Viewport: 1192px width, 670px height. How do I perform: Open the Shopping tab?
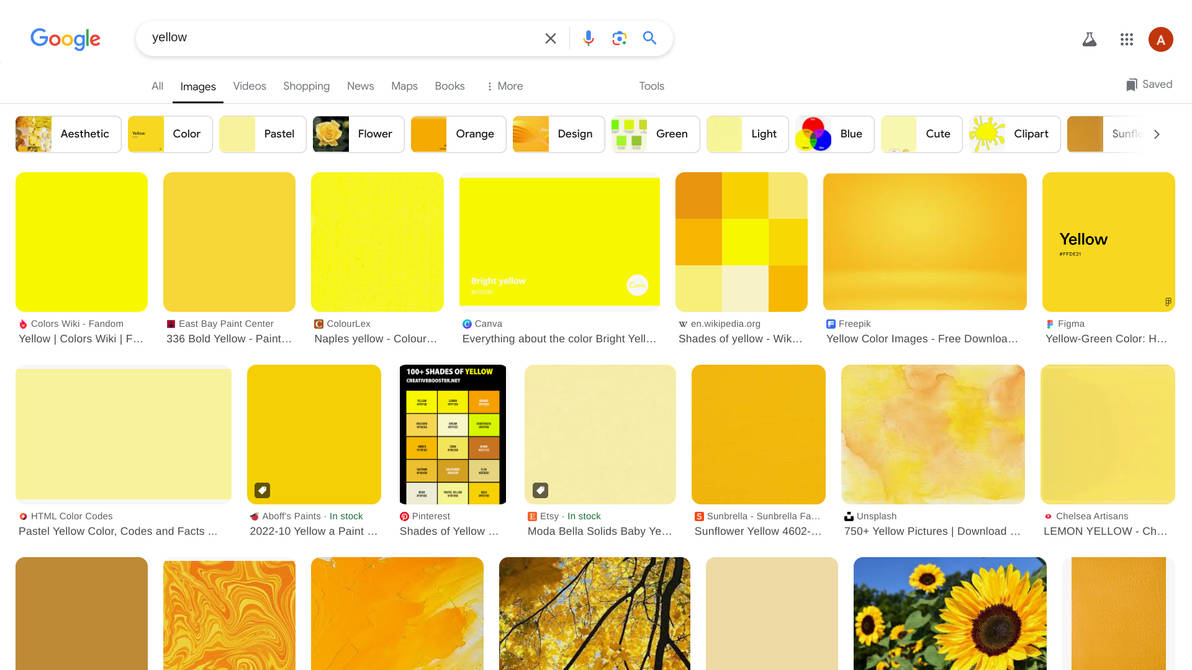306,86
